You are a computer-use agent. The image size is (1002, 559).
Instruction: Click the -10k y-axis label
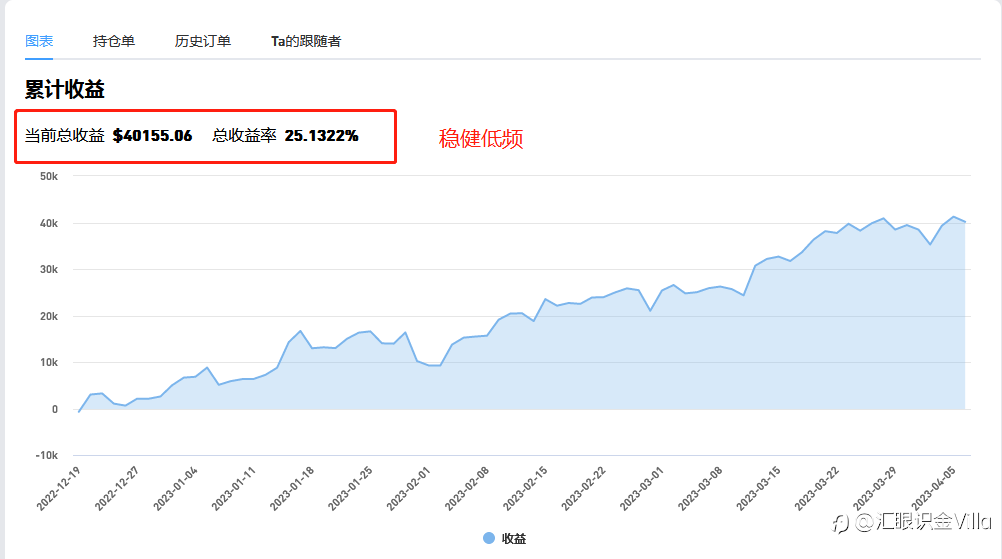pyautogui.click(x=47, y=456)
